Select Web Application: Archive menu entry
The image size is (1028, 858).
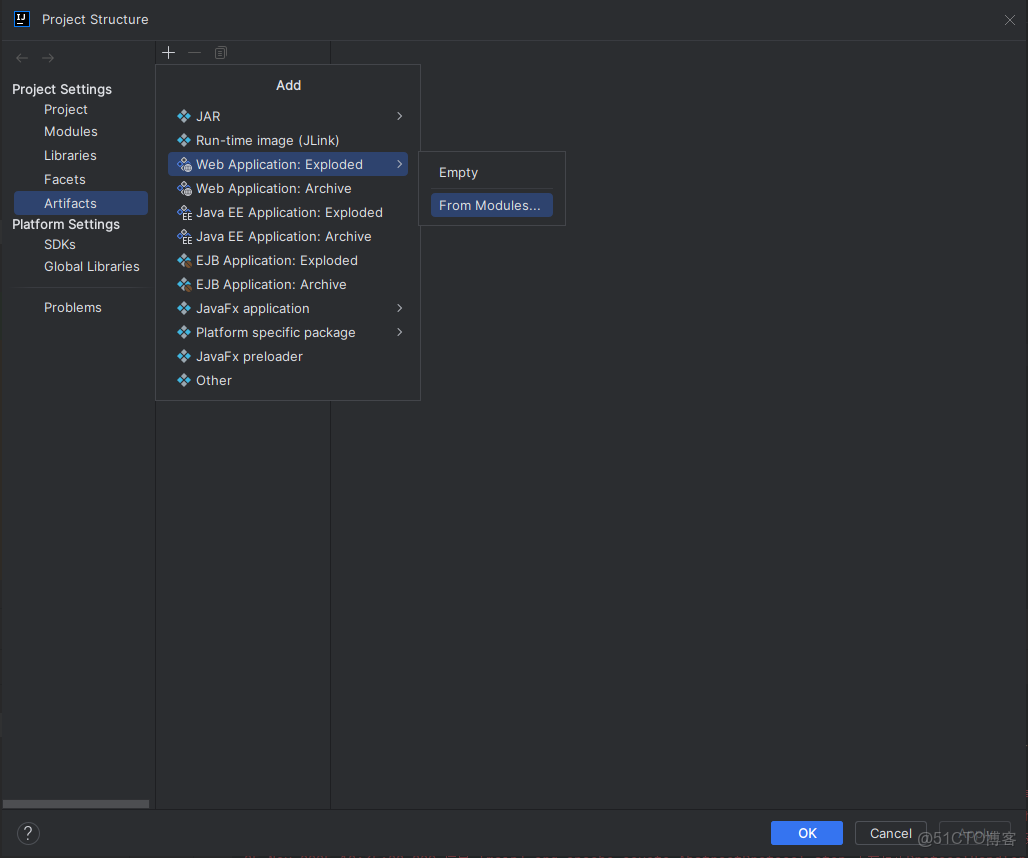point(274,188)
